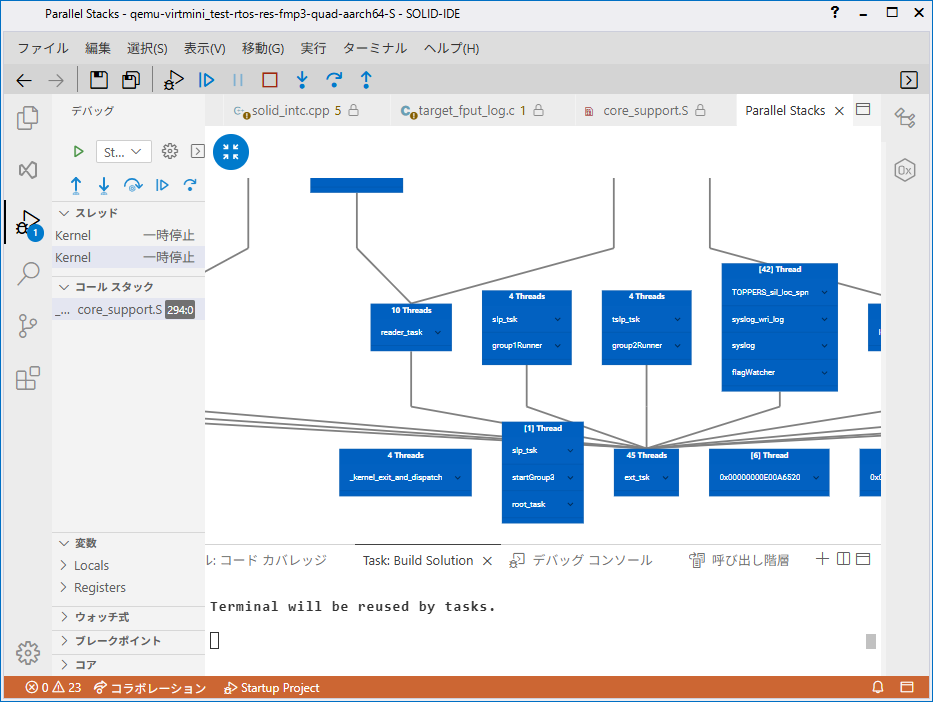The width and height of the screenshot is (933, 702).
Task: Expand reader_task chevron in 10 Threads box
Action: (x=438, y=332)
